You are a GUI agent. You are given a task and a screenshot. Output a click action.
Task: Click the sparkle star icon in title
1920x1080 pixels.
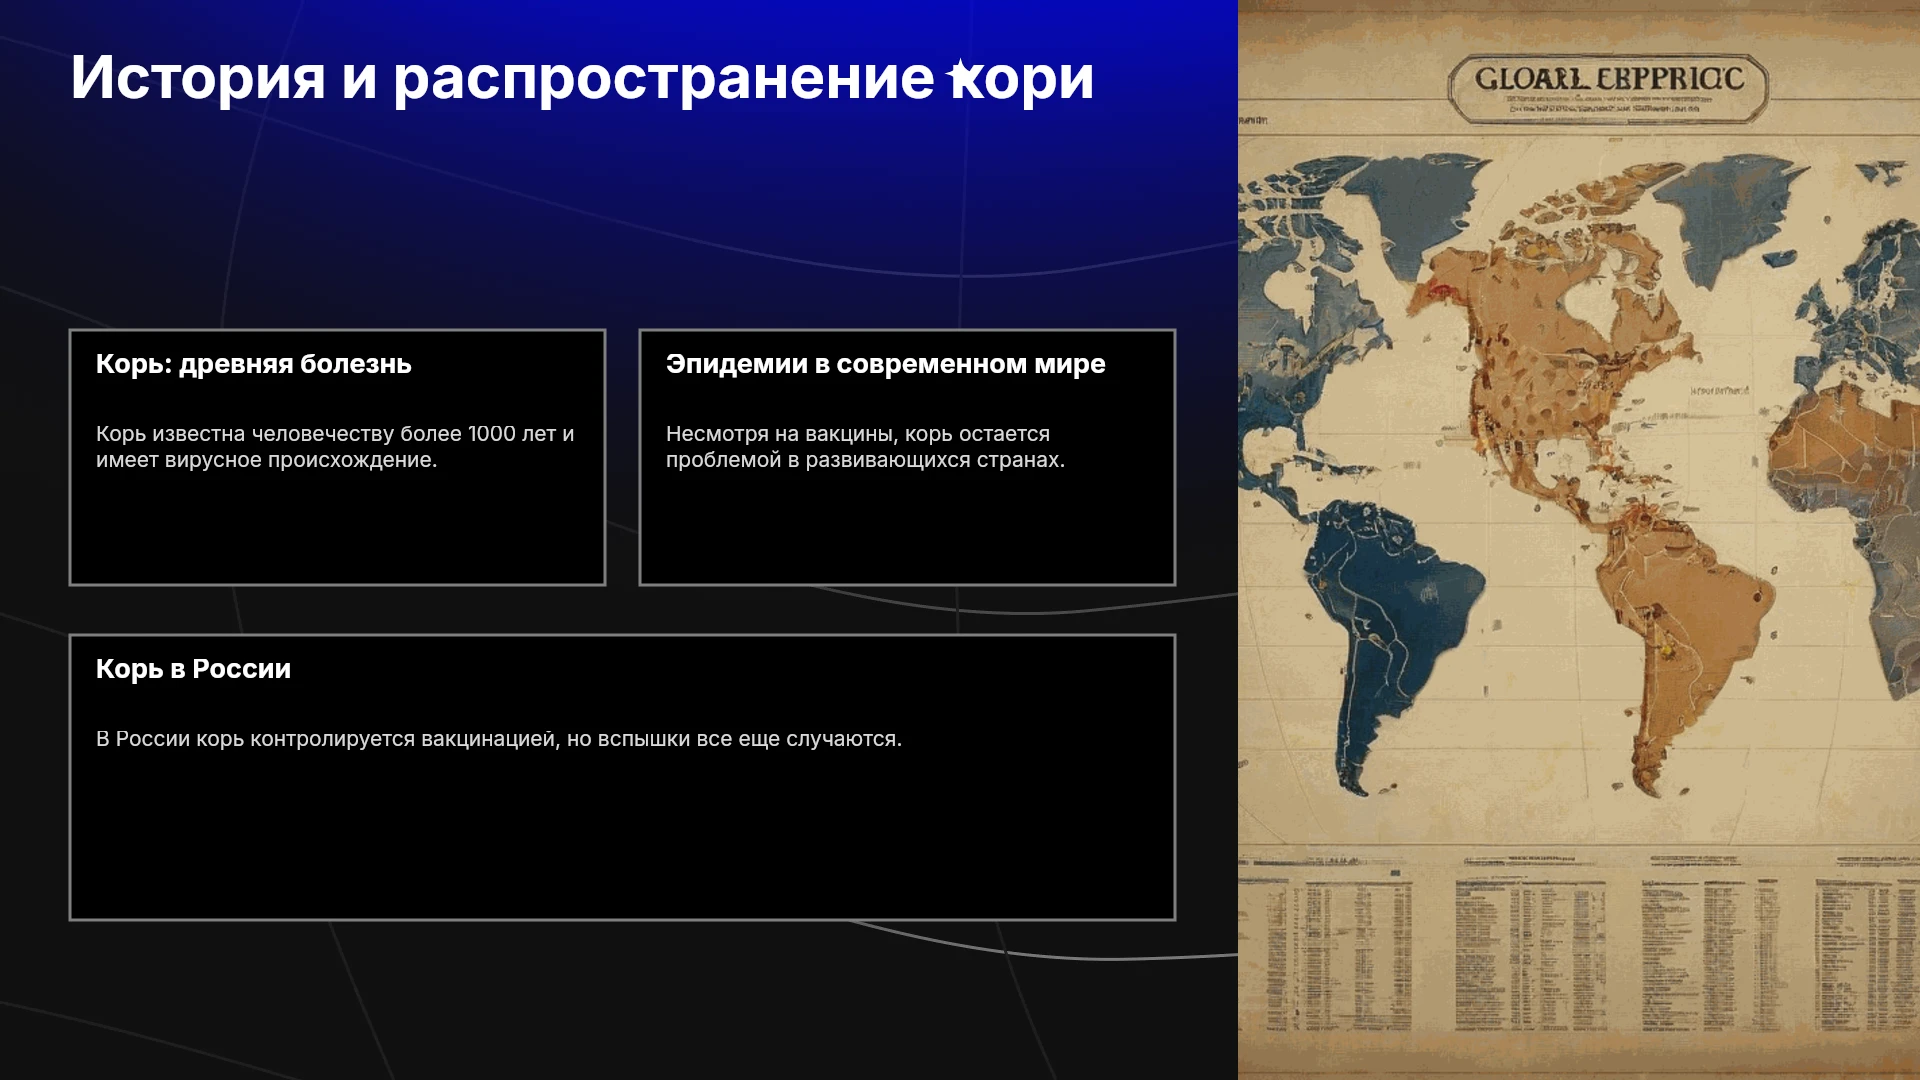tap(958, 73)
